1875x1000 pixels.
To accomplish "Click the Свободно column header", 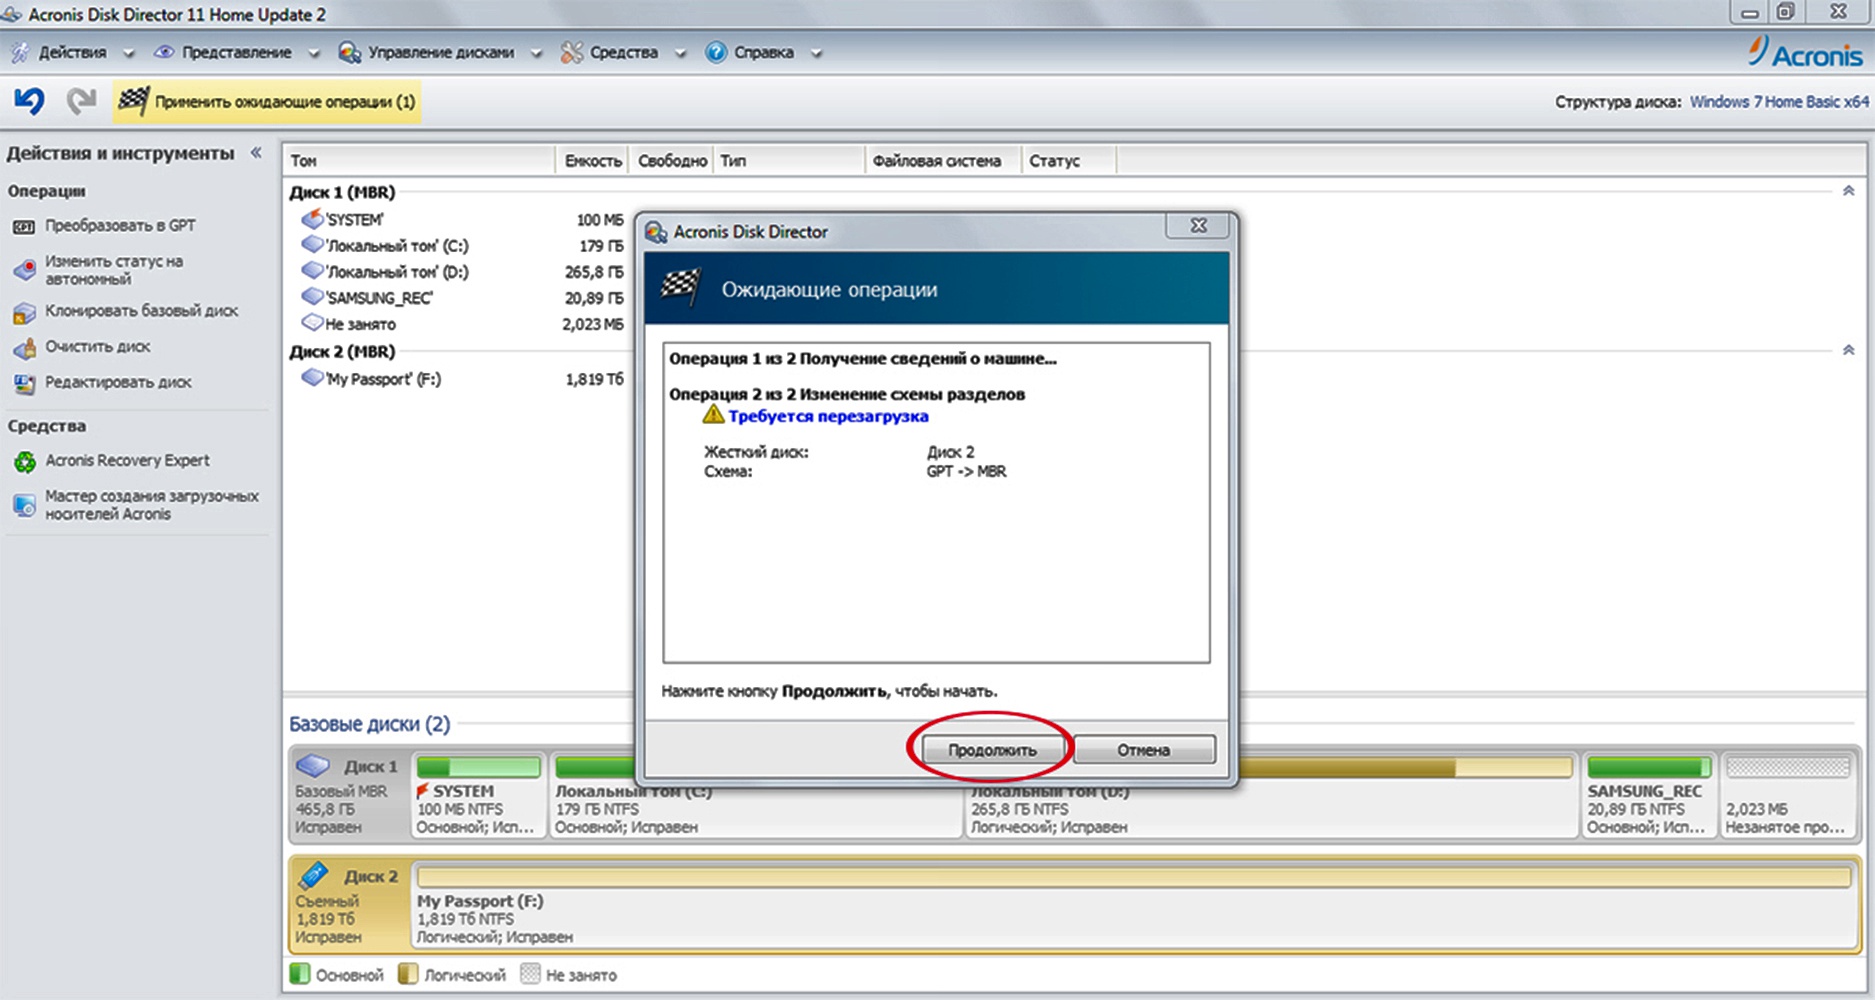I will [671, 160].
